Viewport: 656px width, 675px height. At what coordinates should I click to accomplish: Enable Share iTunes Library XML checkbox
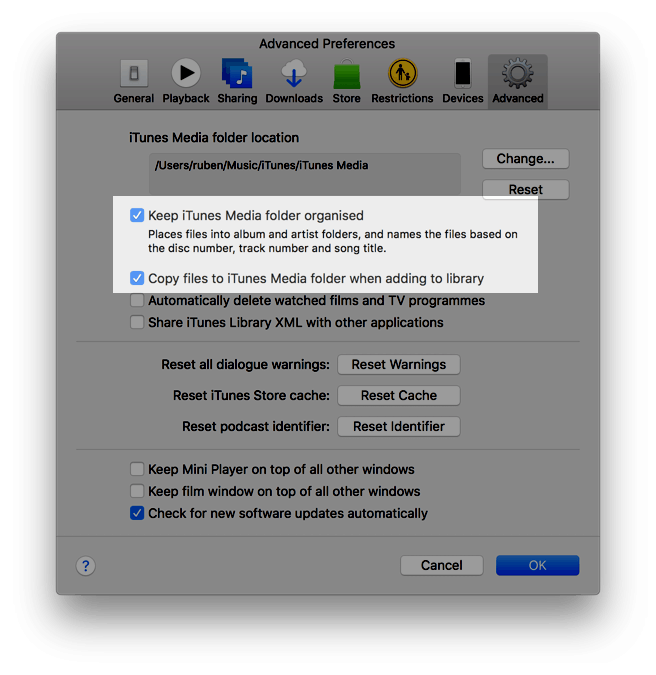pyautogui.click(x=137, y=322)
